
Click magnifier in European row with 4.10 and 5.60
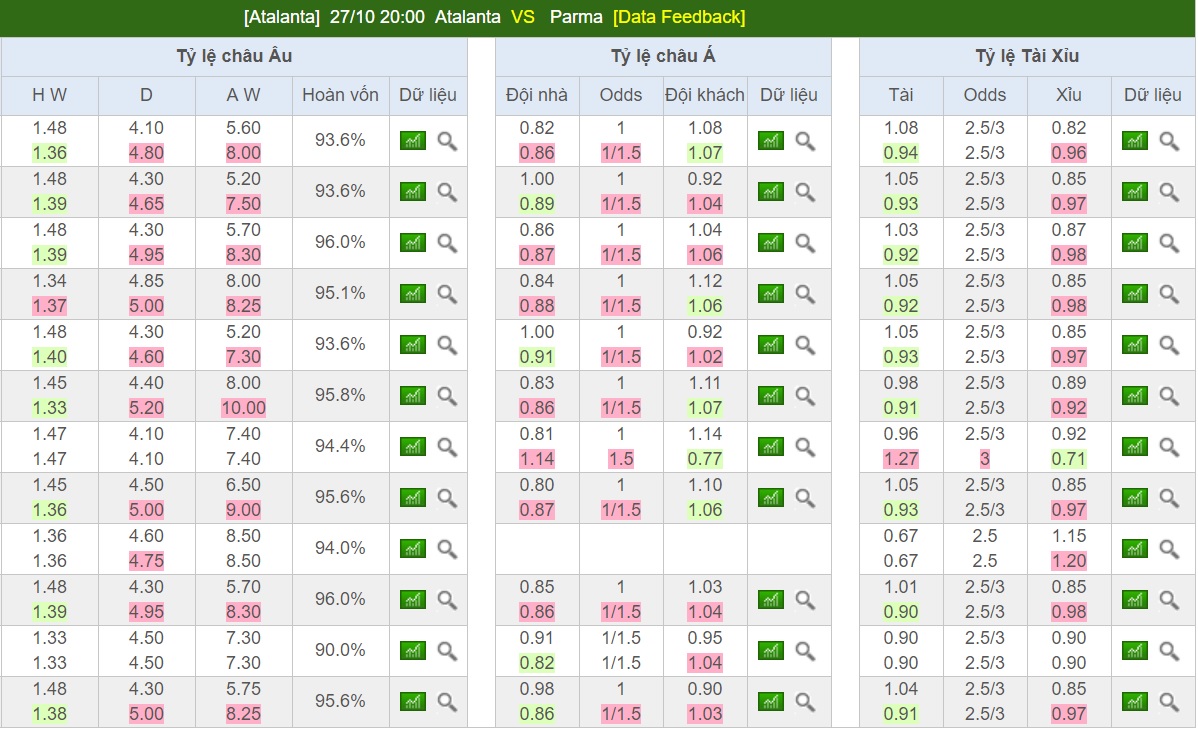[447, 141]
